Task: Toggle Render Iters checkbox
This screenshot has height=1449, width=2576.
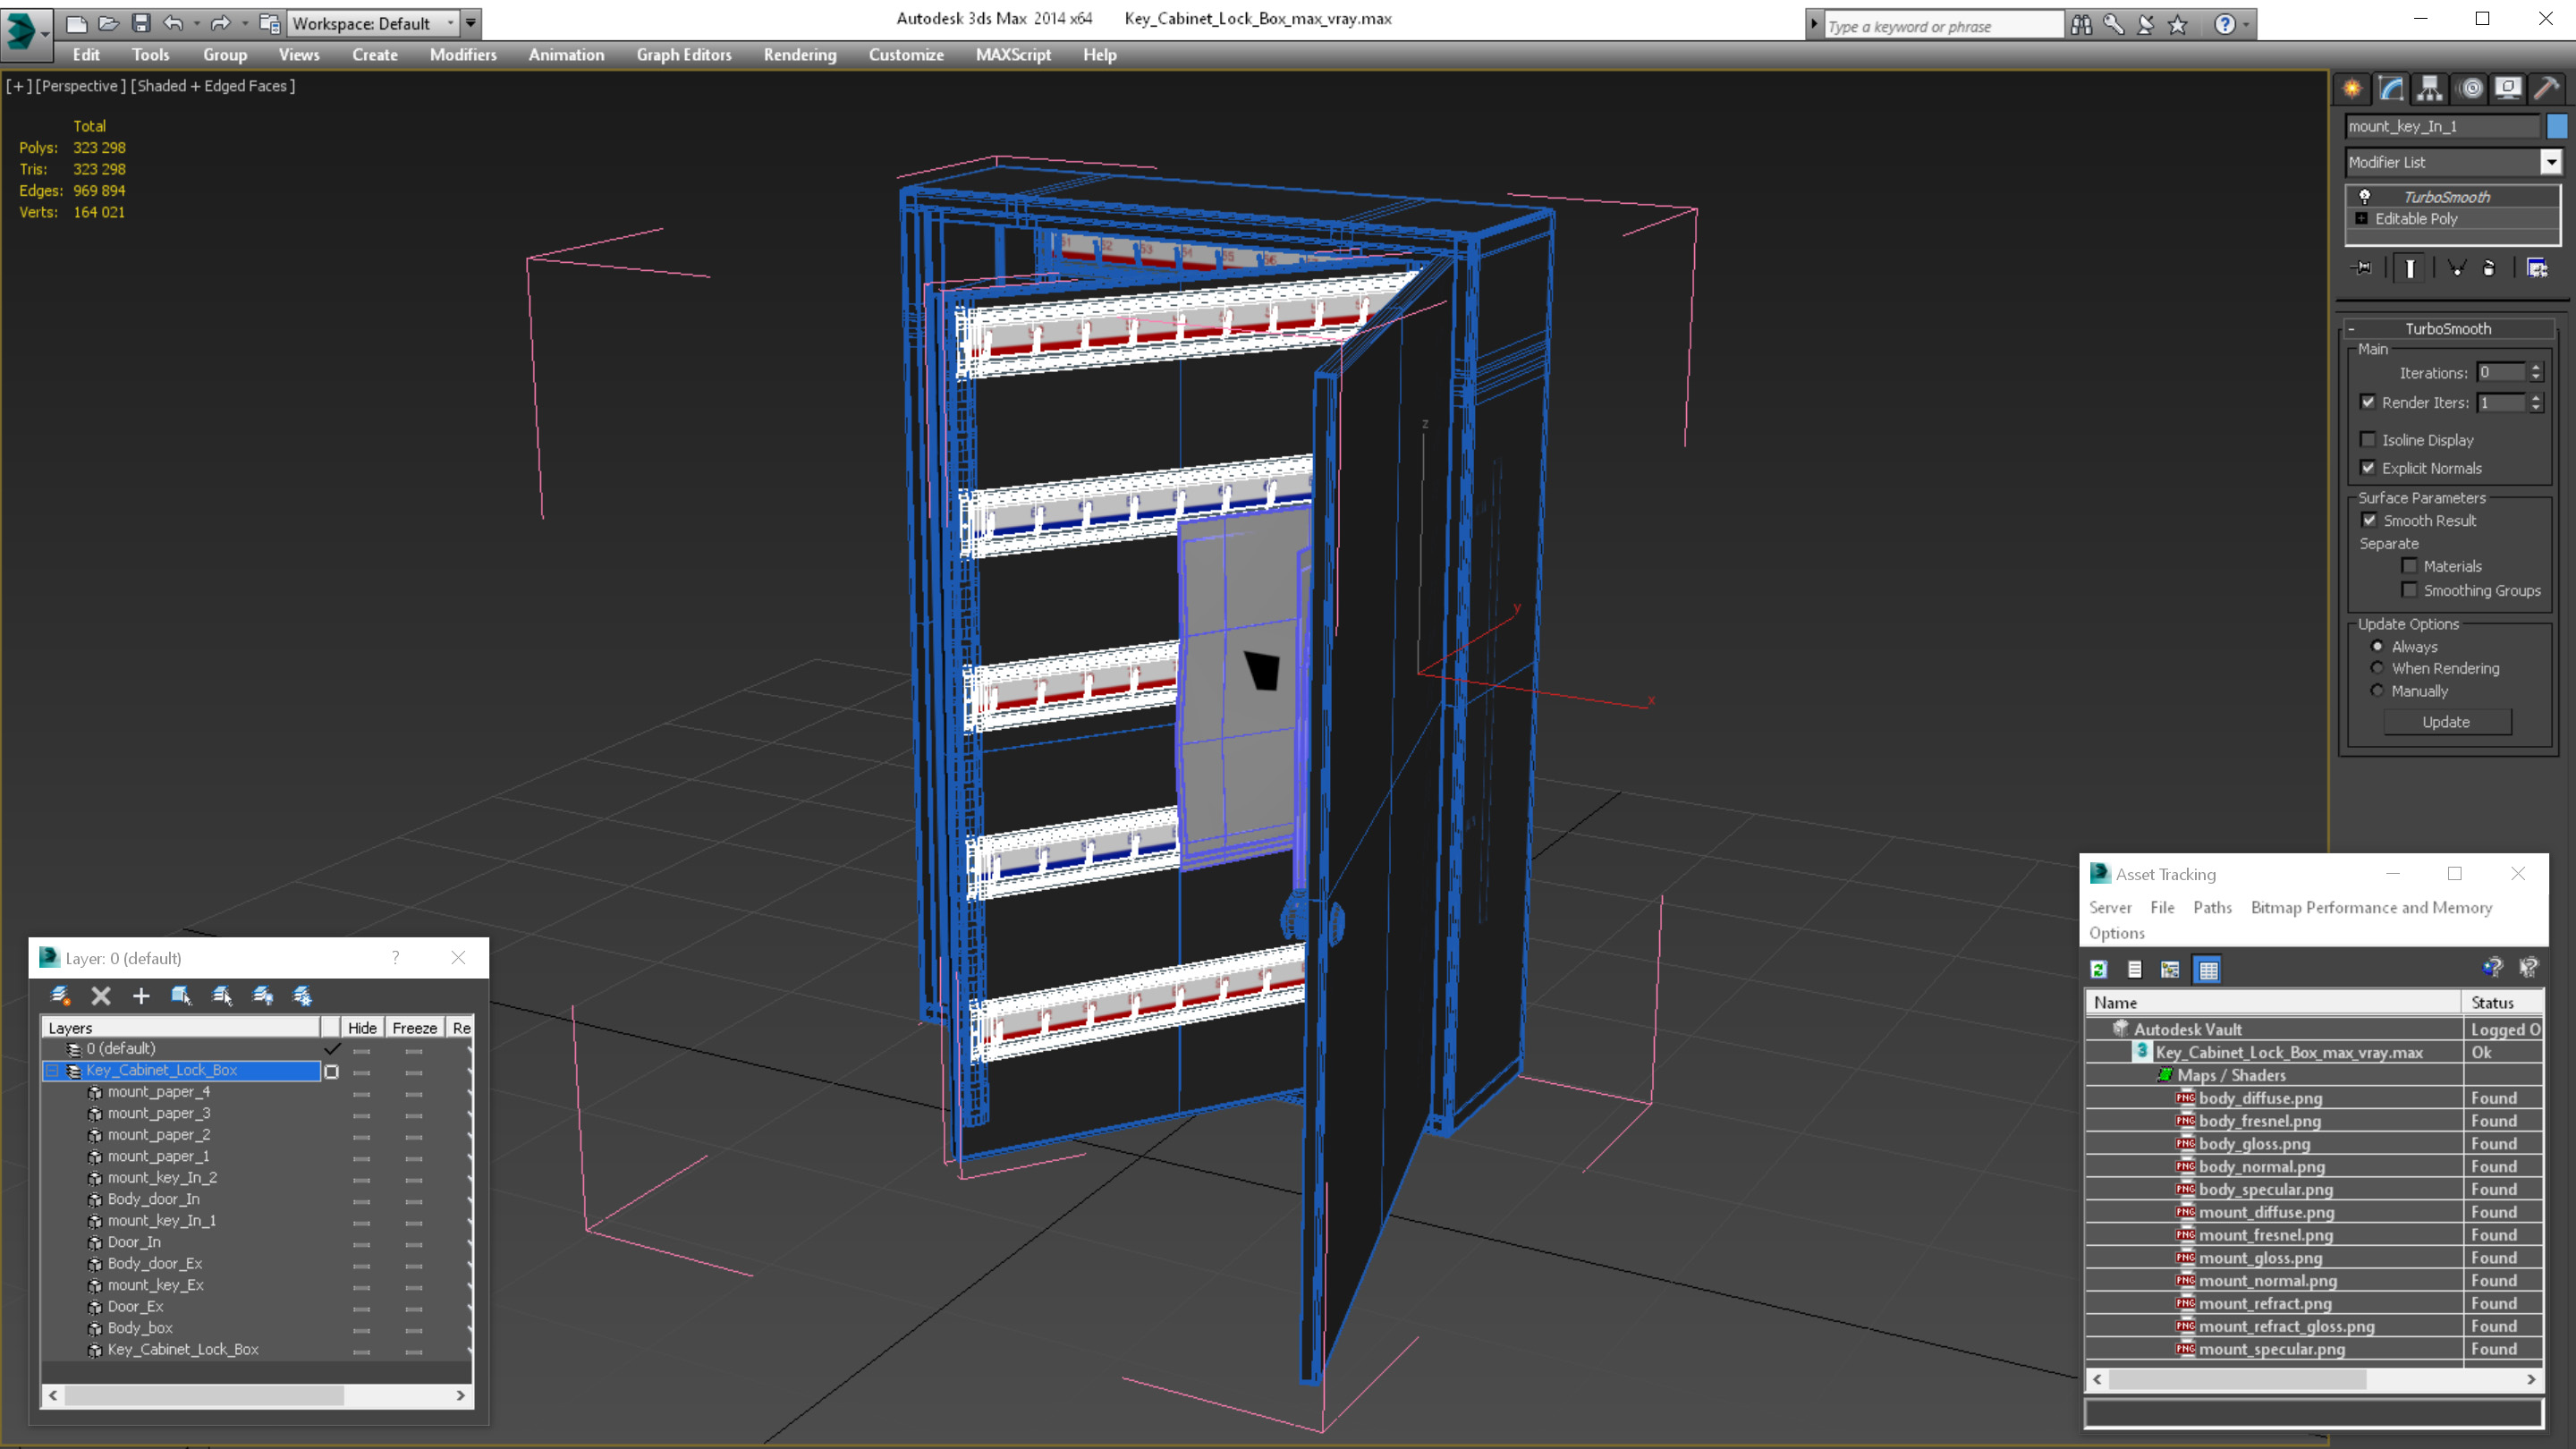Action: pos(2367,402)
